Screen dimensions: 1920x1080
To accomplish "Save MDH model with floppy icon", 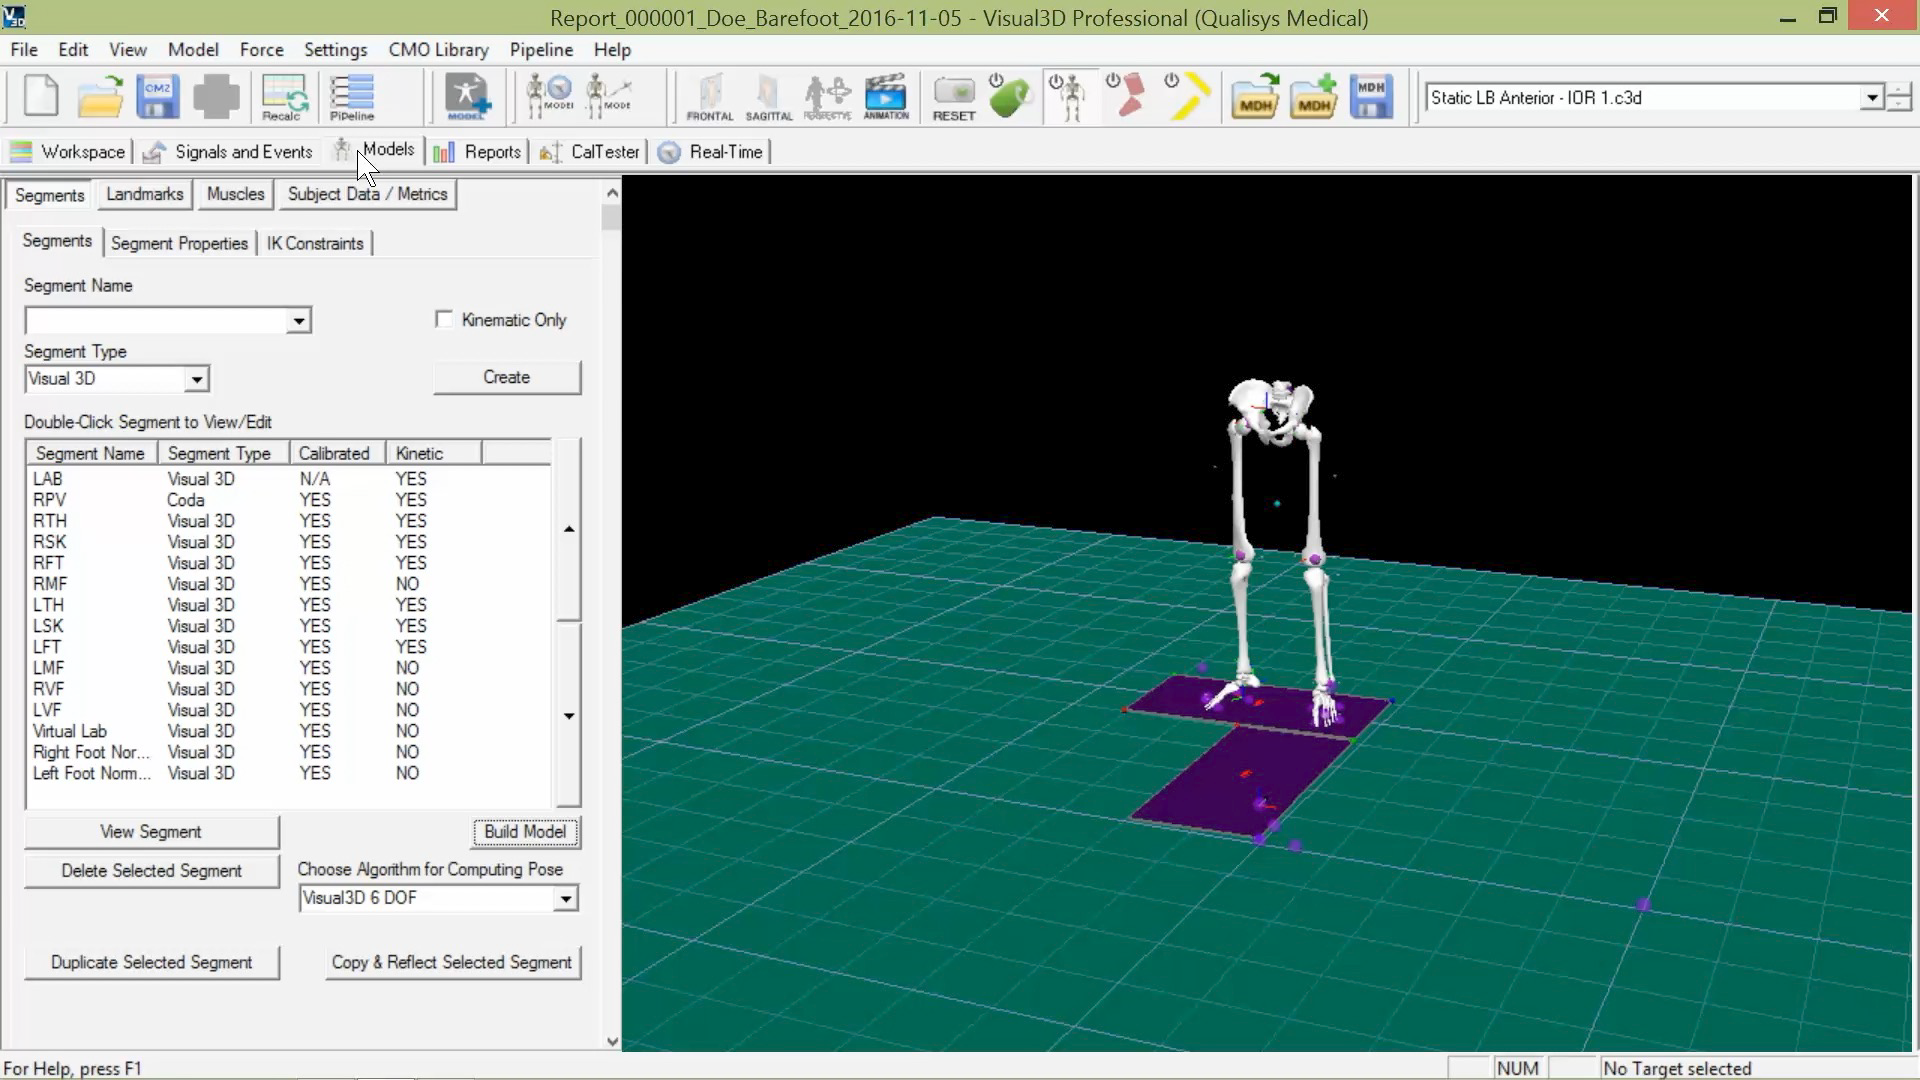I will click(x=1371, y=97).
